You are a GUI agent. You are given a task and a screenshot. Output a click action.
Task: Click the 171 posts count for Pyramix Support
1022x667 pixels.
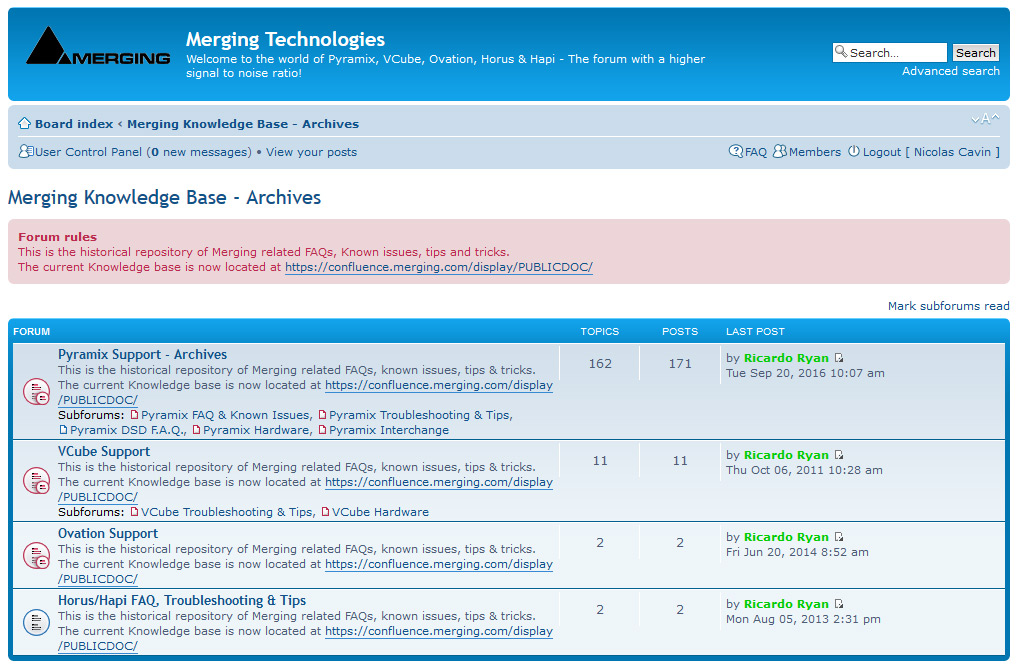[x=680, y=364]
